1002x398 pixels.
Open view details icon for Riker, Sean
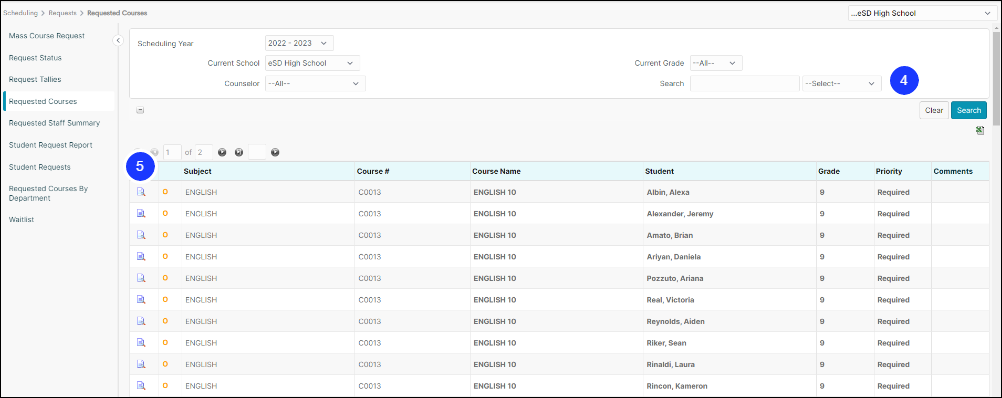coord(141,342)
